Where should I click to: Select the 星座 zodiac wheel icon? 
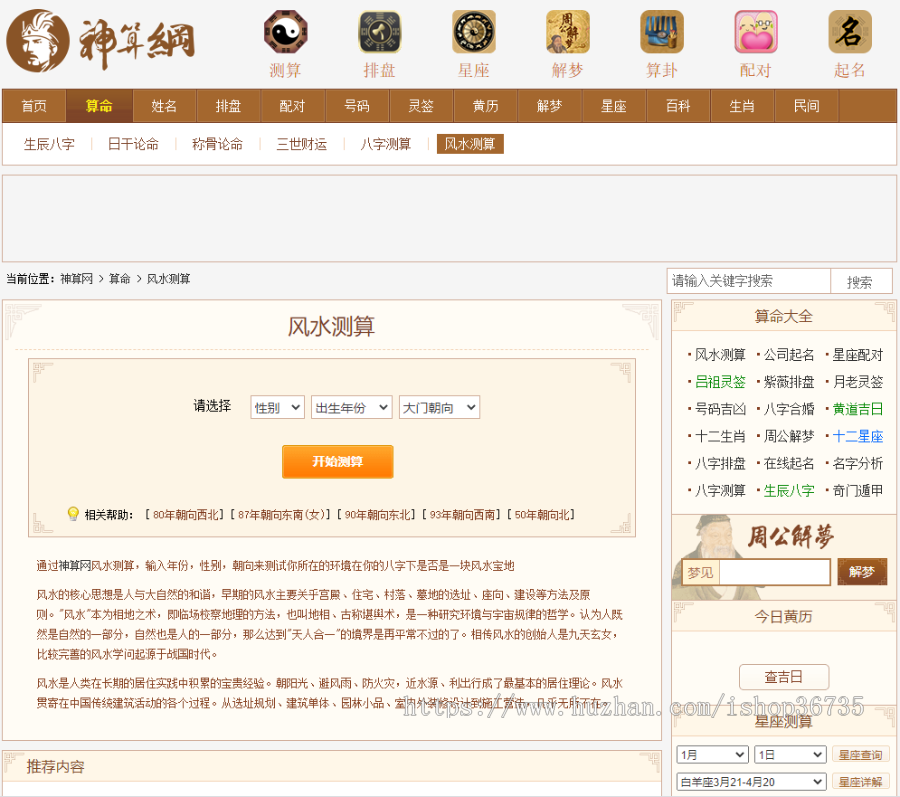pos(473,32)
